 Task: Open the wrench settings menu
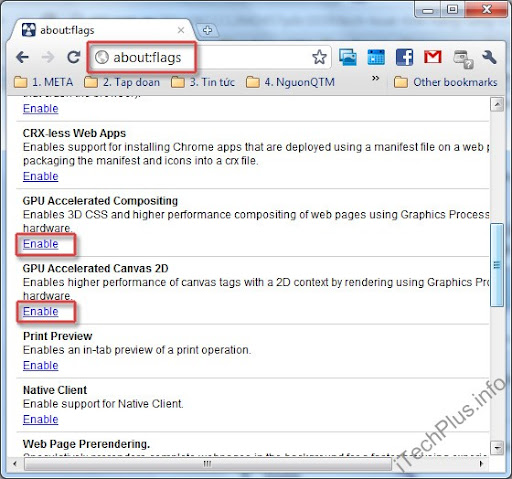tap(489, 57)
